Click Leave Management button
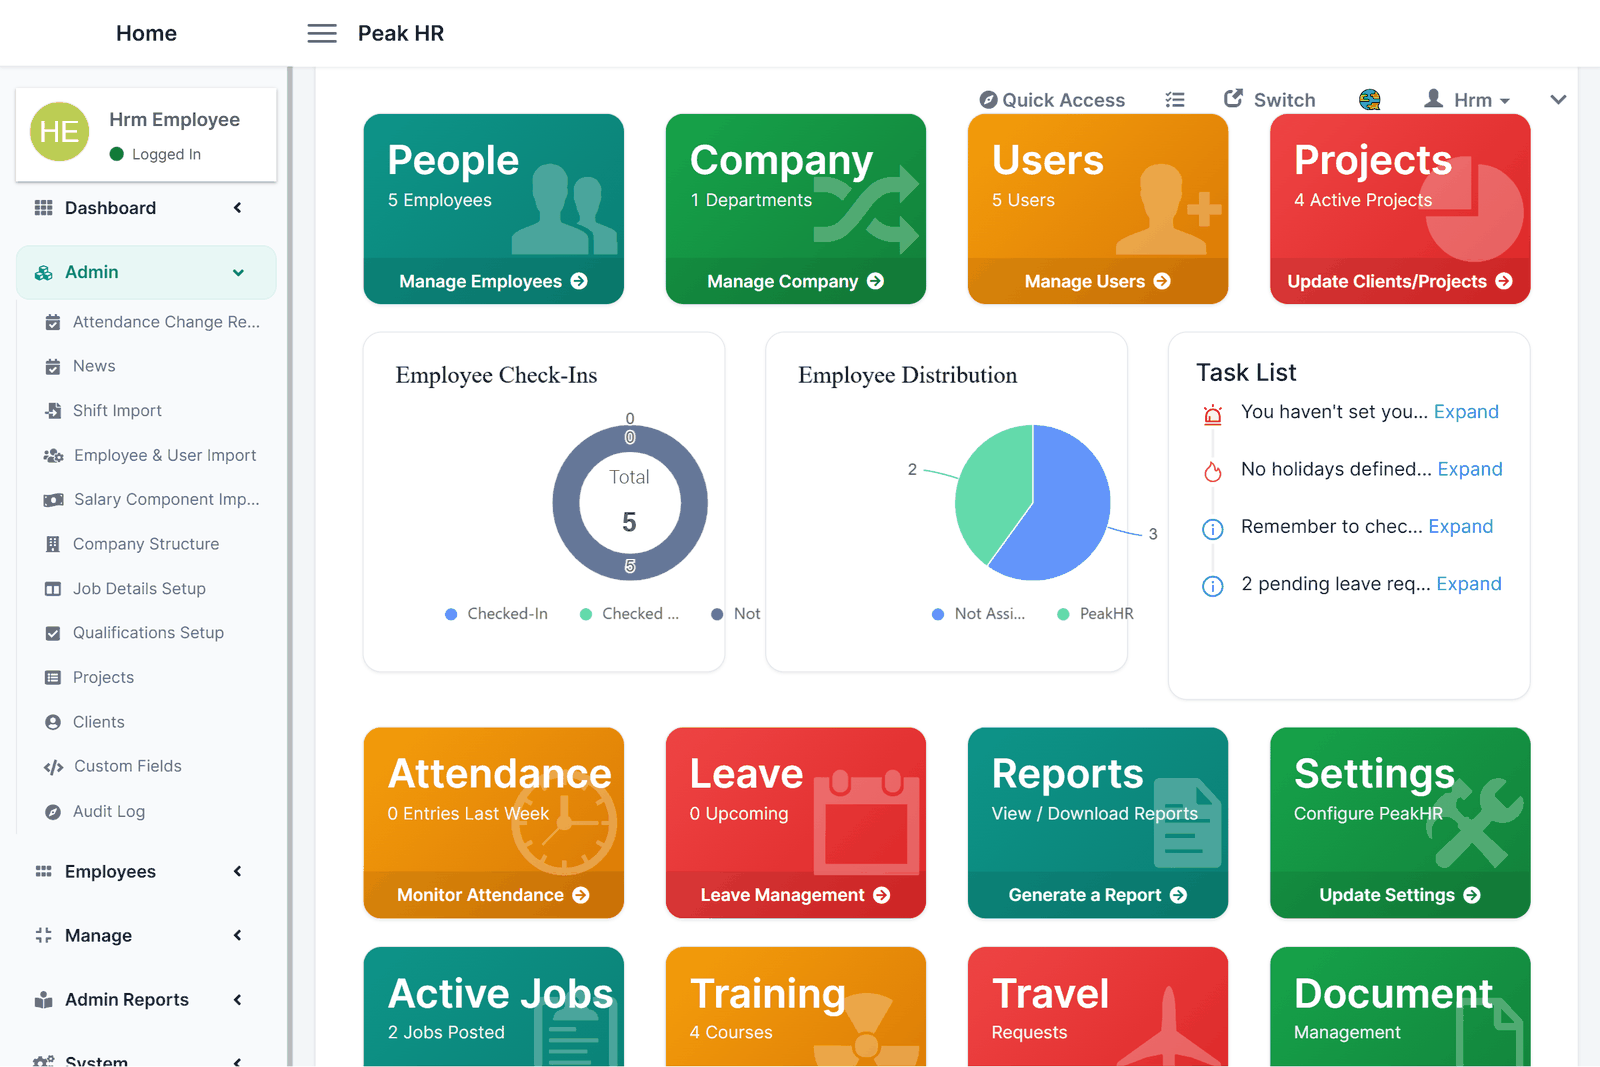 click(x=795, y=895)
